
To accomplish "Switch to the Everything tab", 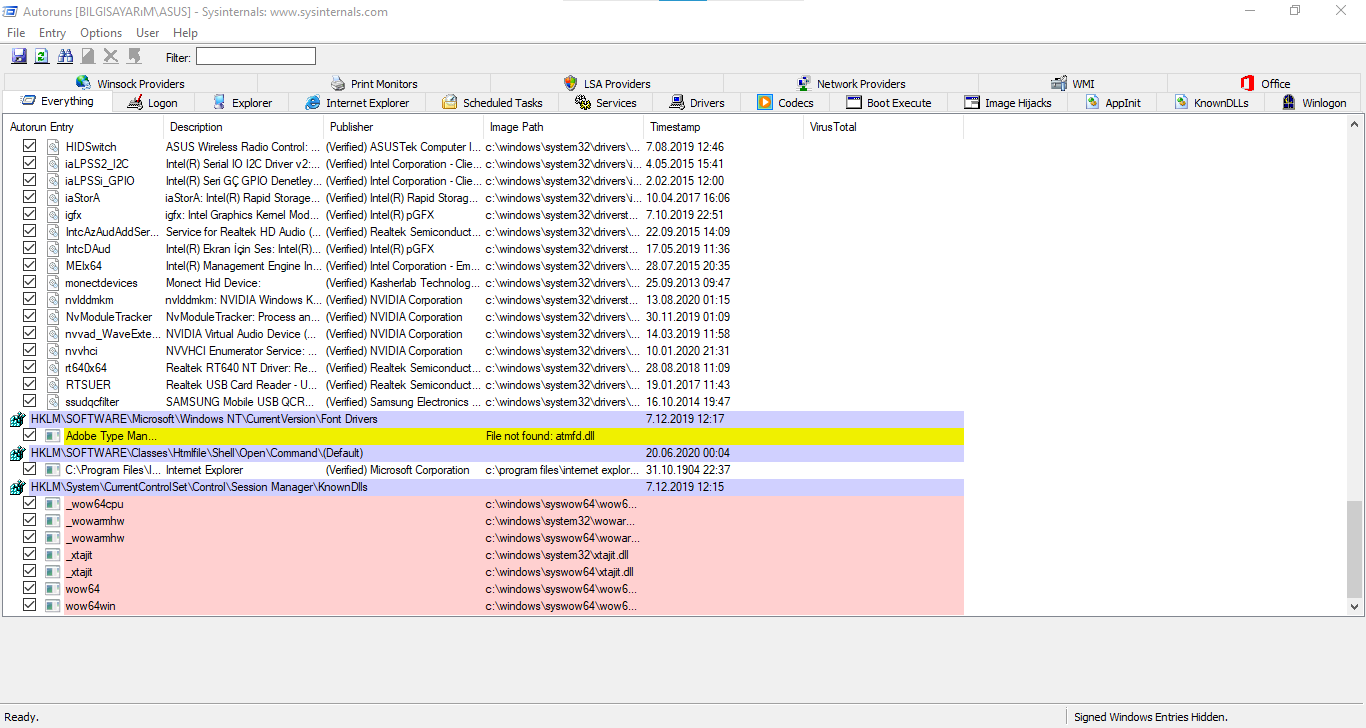I will tap(58, 102).
